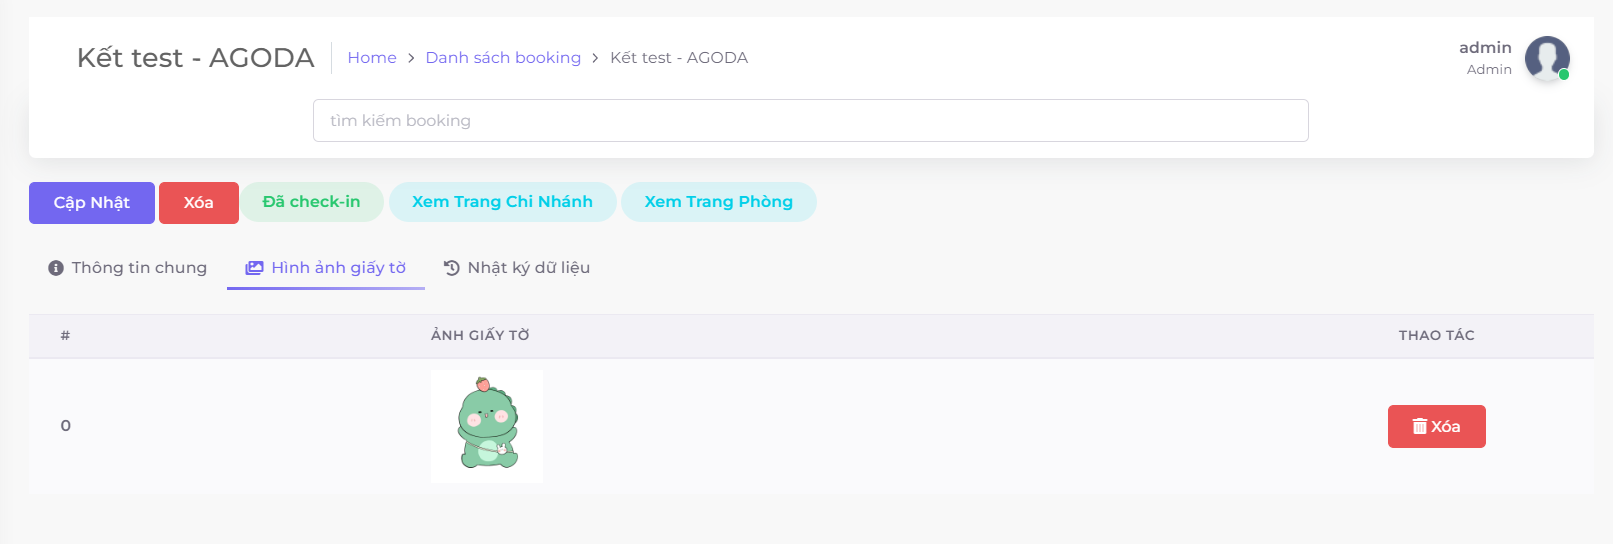Open Xem Trang Chi Nhánh
The image size is (1613, 544).
pos(502,202)
